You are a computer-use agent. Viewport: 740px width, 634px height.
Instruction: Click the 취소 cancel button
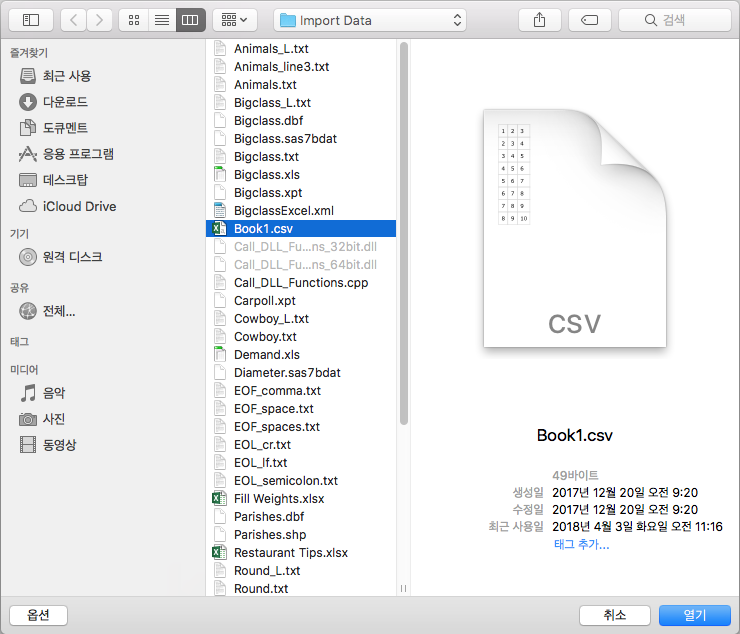click(615, 615)
